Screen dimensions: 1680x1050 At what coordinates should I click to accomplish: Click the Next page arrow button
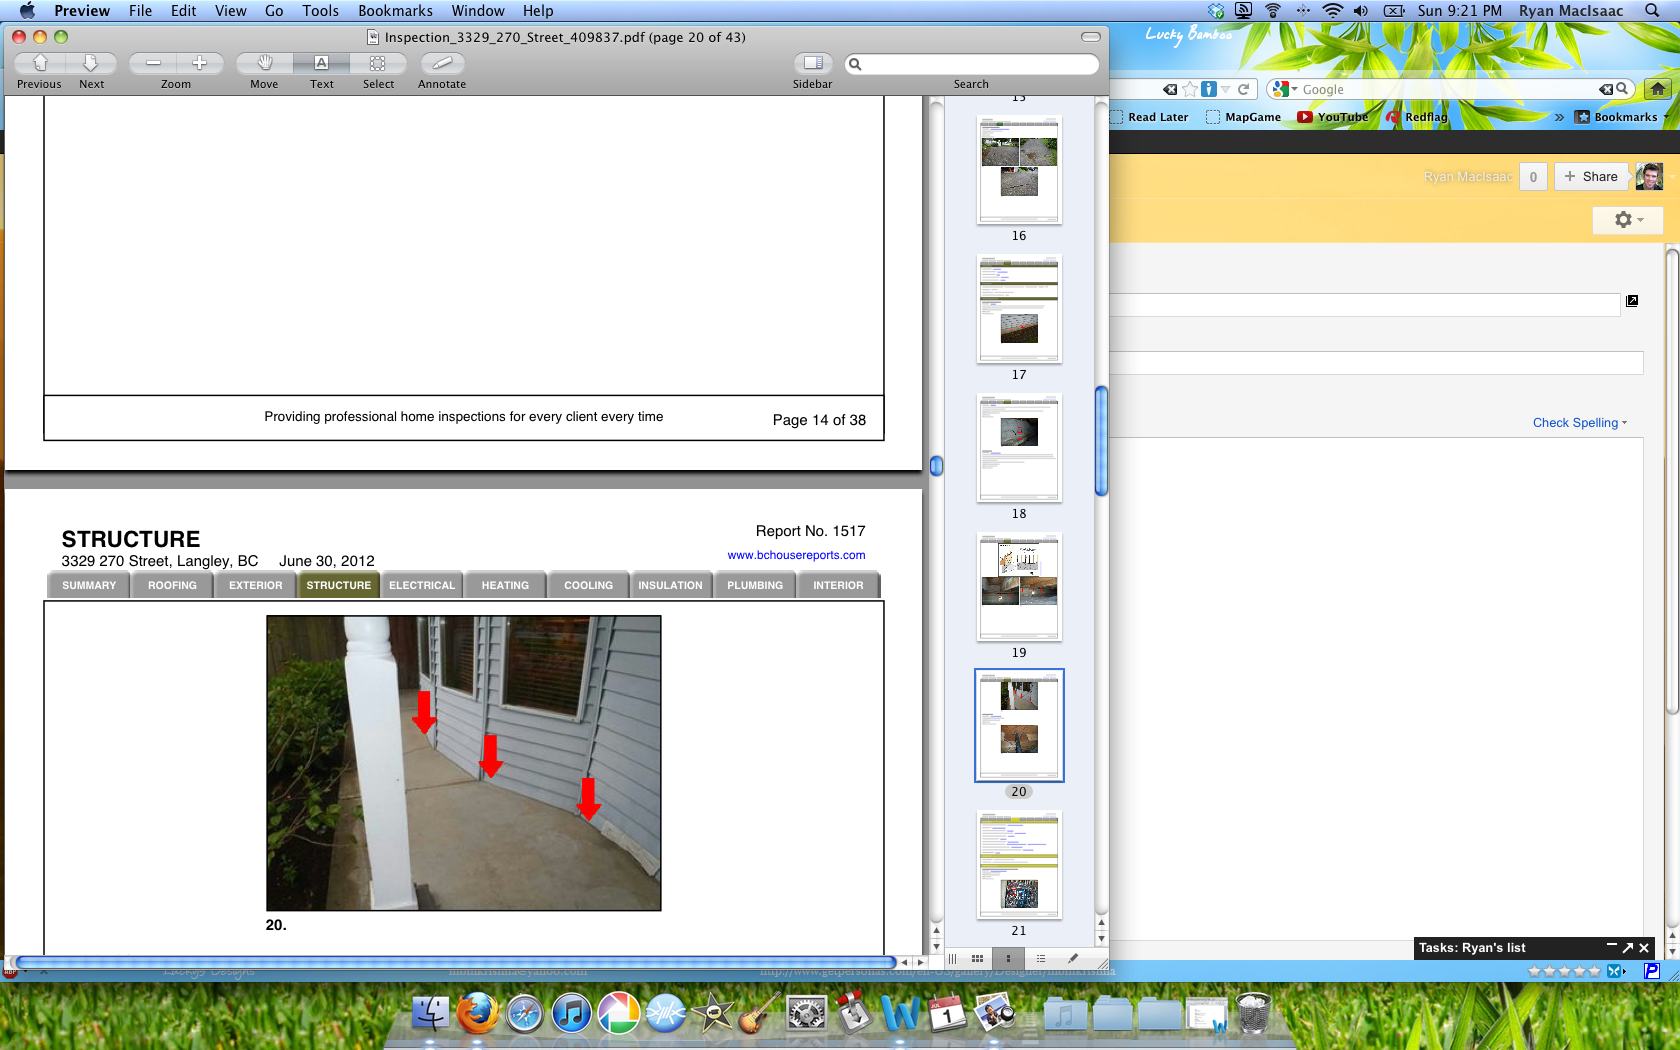click(91, 63)
